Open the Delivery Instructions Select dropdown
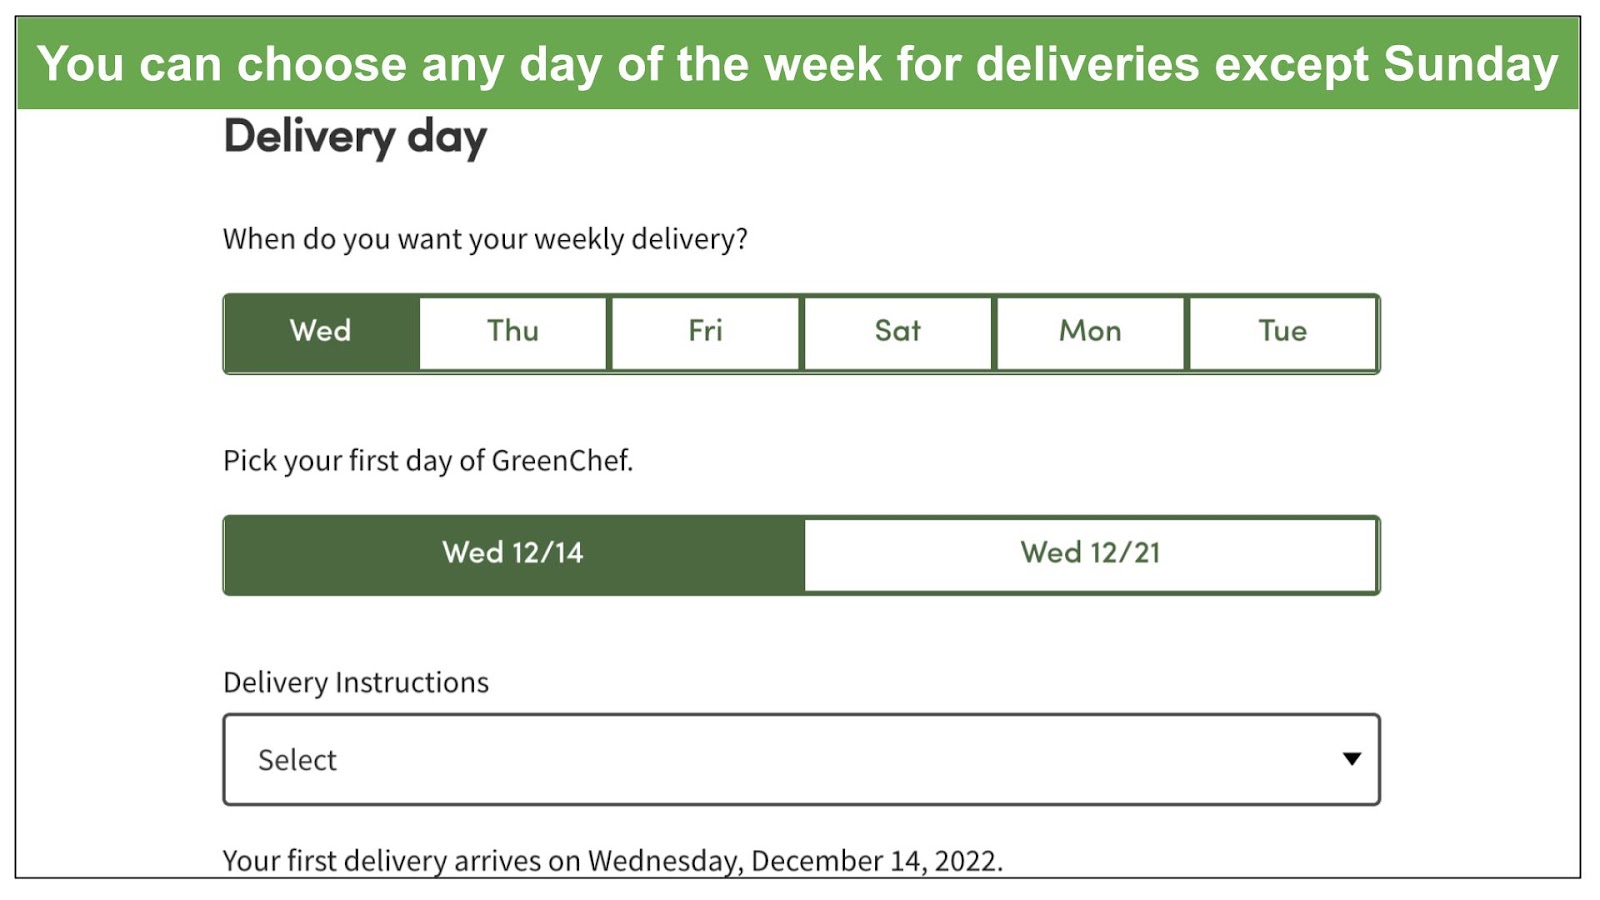The height and width of the screenshot is (900, 1600). click(x=801, y=759)
